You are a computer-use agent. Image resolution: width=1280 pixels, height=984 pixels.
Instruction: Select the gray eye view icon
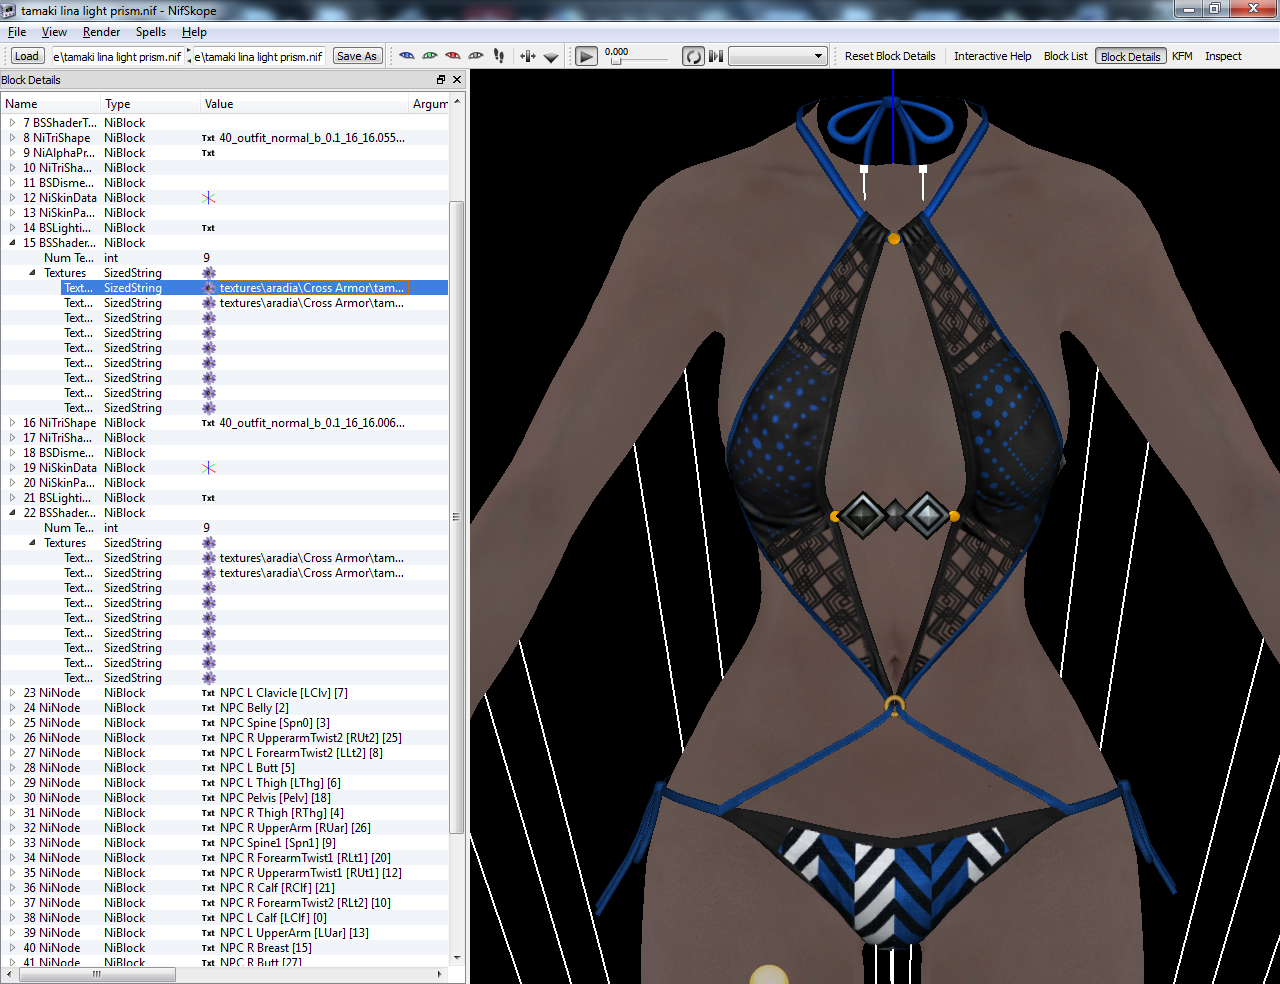(476, 56)
